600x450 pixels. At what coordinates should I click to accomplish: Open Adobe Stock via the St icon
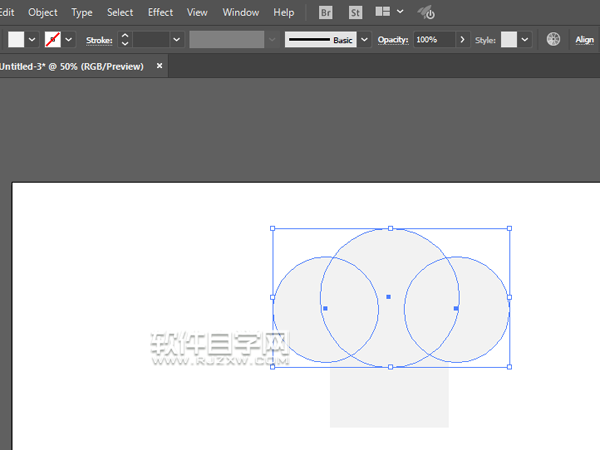[355, 13]
